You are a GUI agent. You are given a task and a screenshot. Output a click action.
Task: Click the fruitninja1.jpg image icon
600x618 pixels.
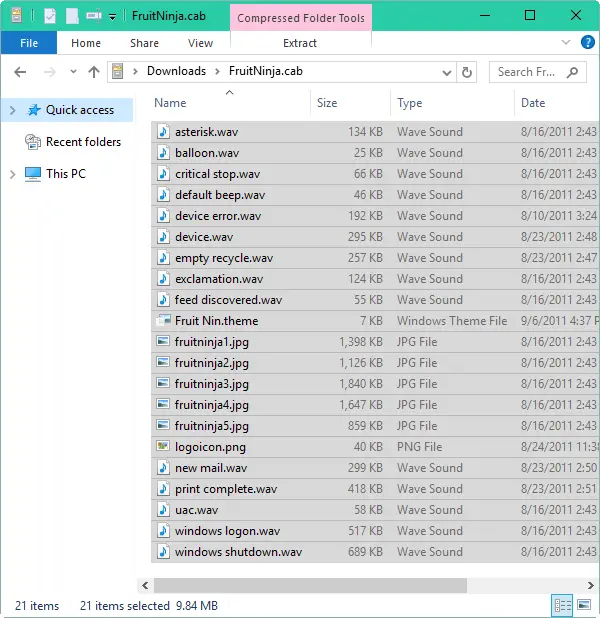(163, 341)
